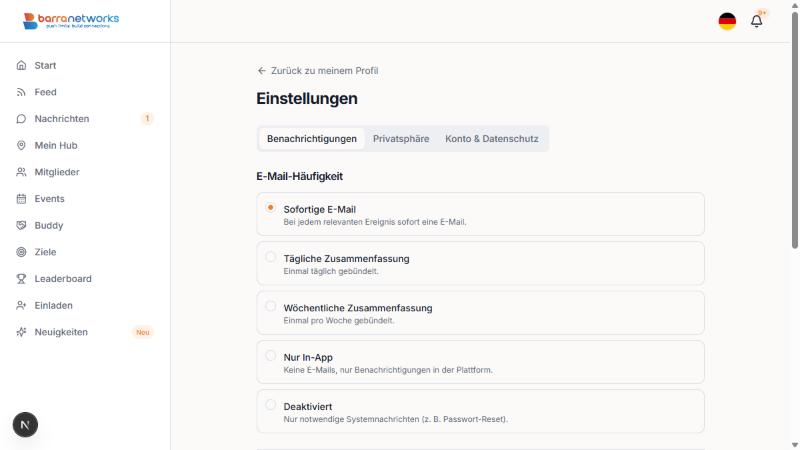Click the barranetworks logo
Image resolution: width=800 pixels, height=450 pixels.
[71, 21]
